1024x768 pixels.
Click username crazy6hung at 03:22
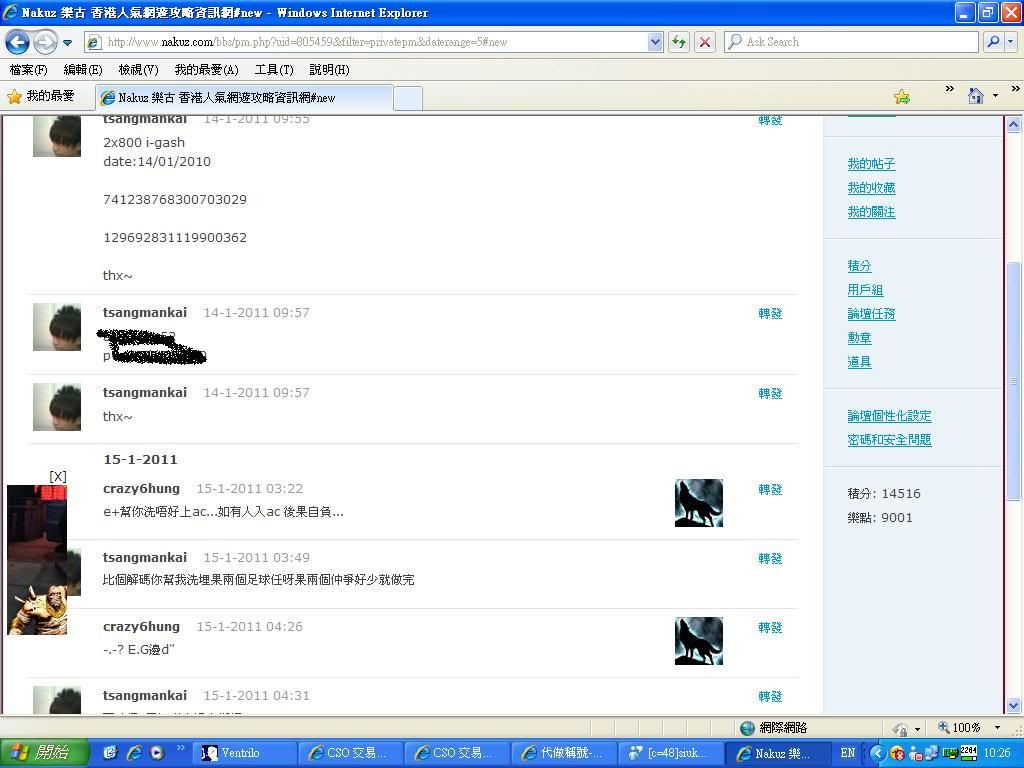pos(141,488)
